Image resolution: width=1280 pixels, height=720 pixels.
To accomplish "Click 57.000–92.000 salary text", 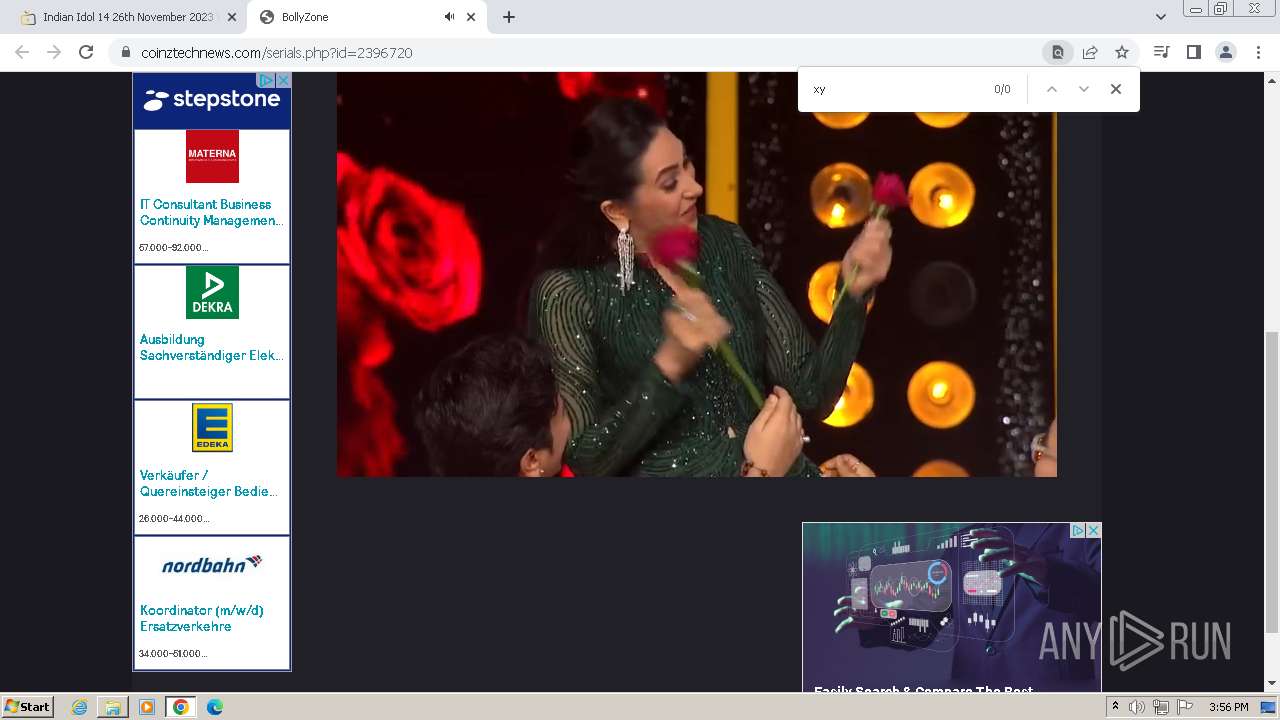I will click(173, 247).
